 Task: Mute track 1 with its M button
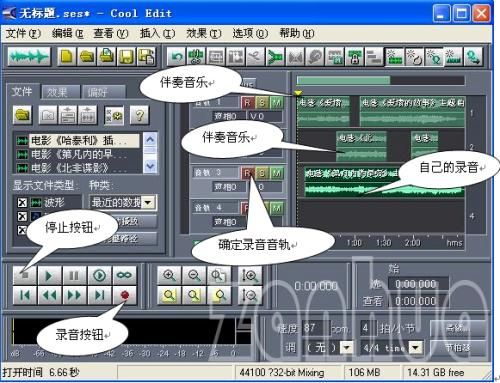click(x=276, y=103)
